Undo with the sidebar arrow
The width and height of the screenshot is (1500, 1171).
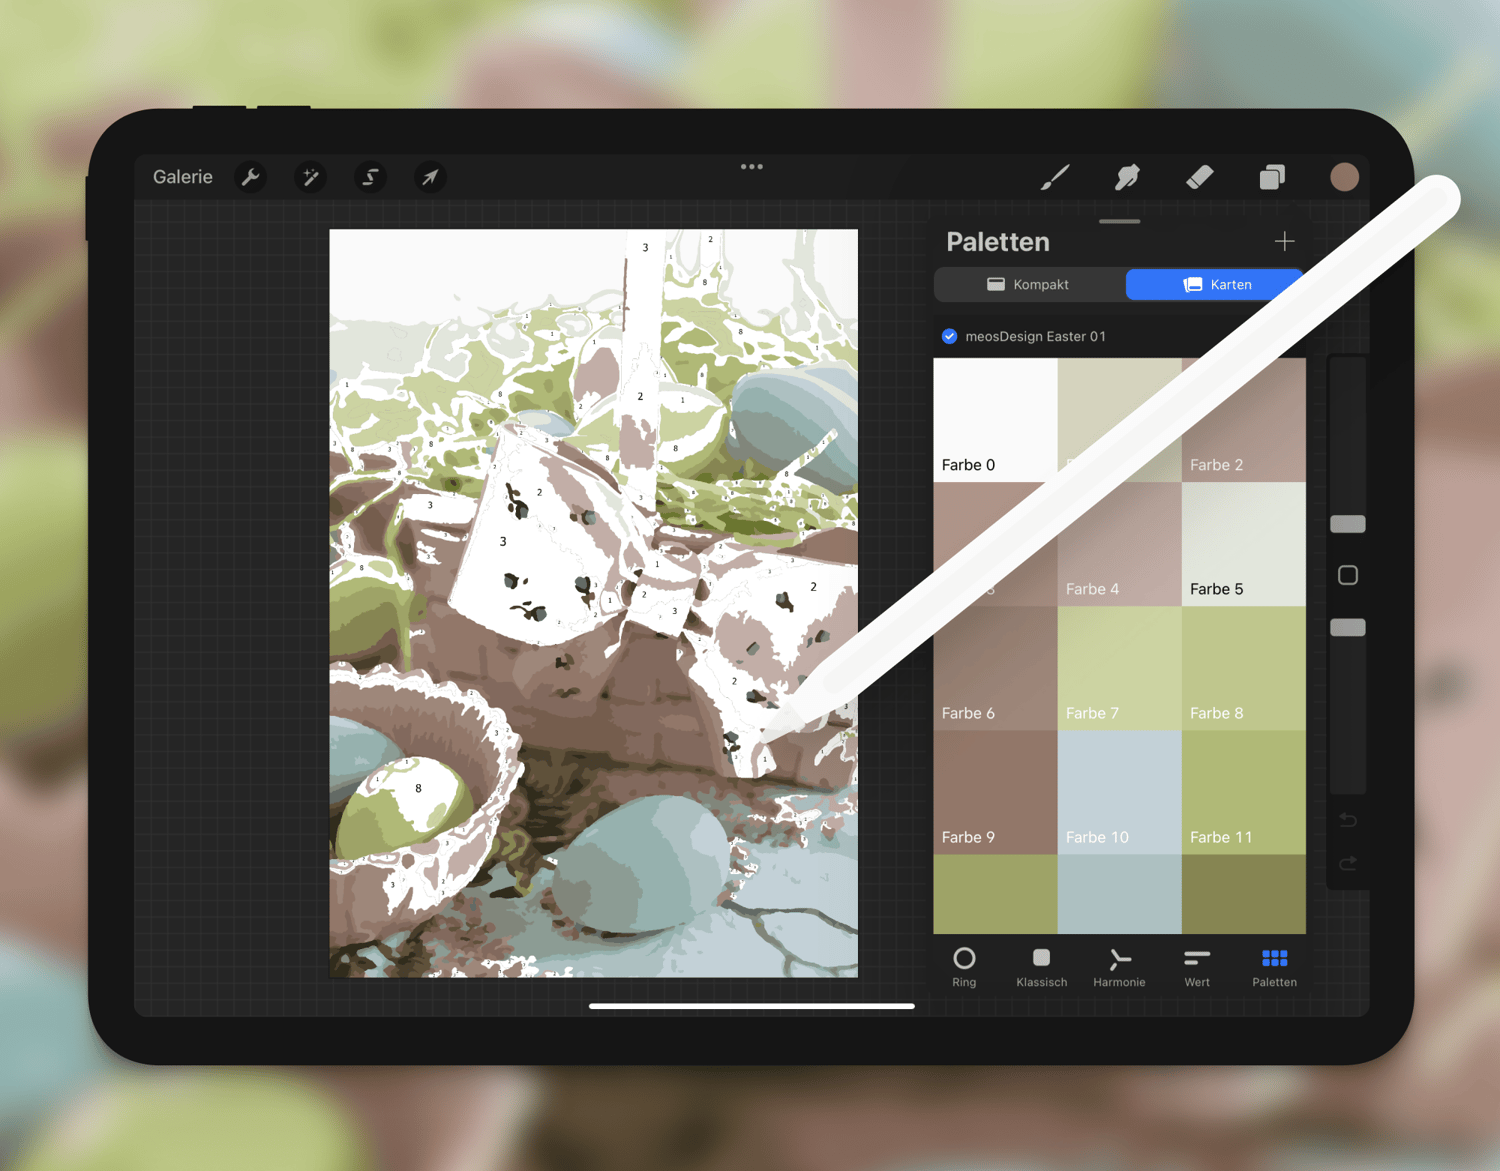[1348, 820]
